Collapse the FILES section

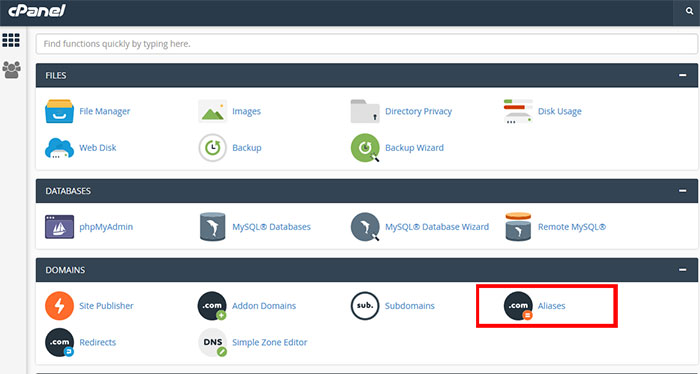coord(683,75)
